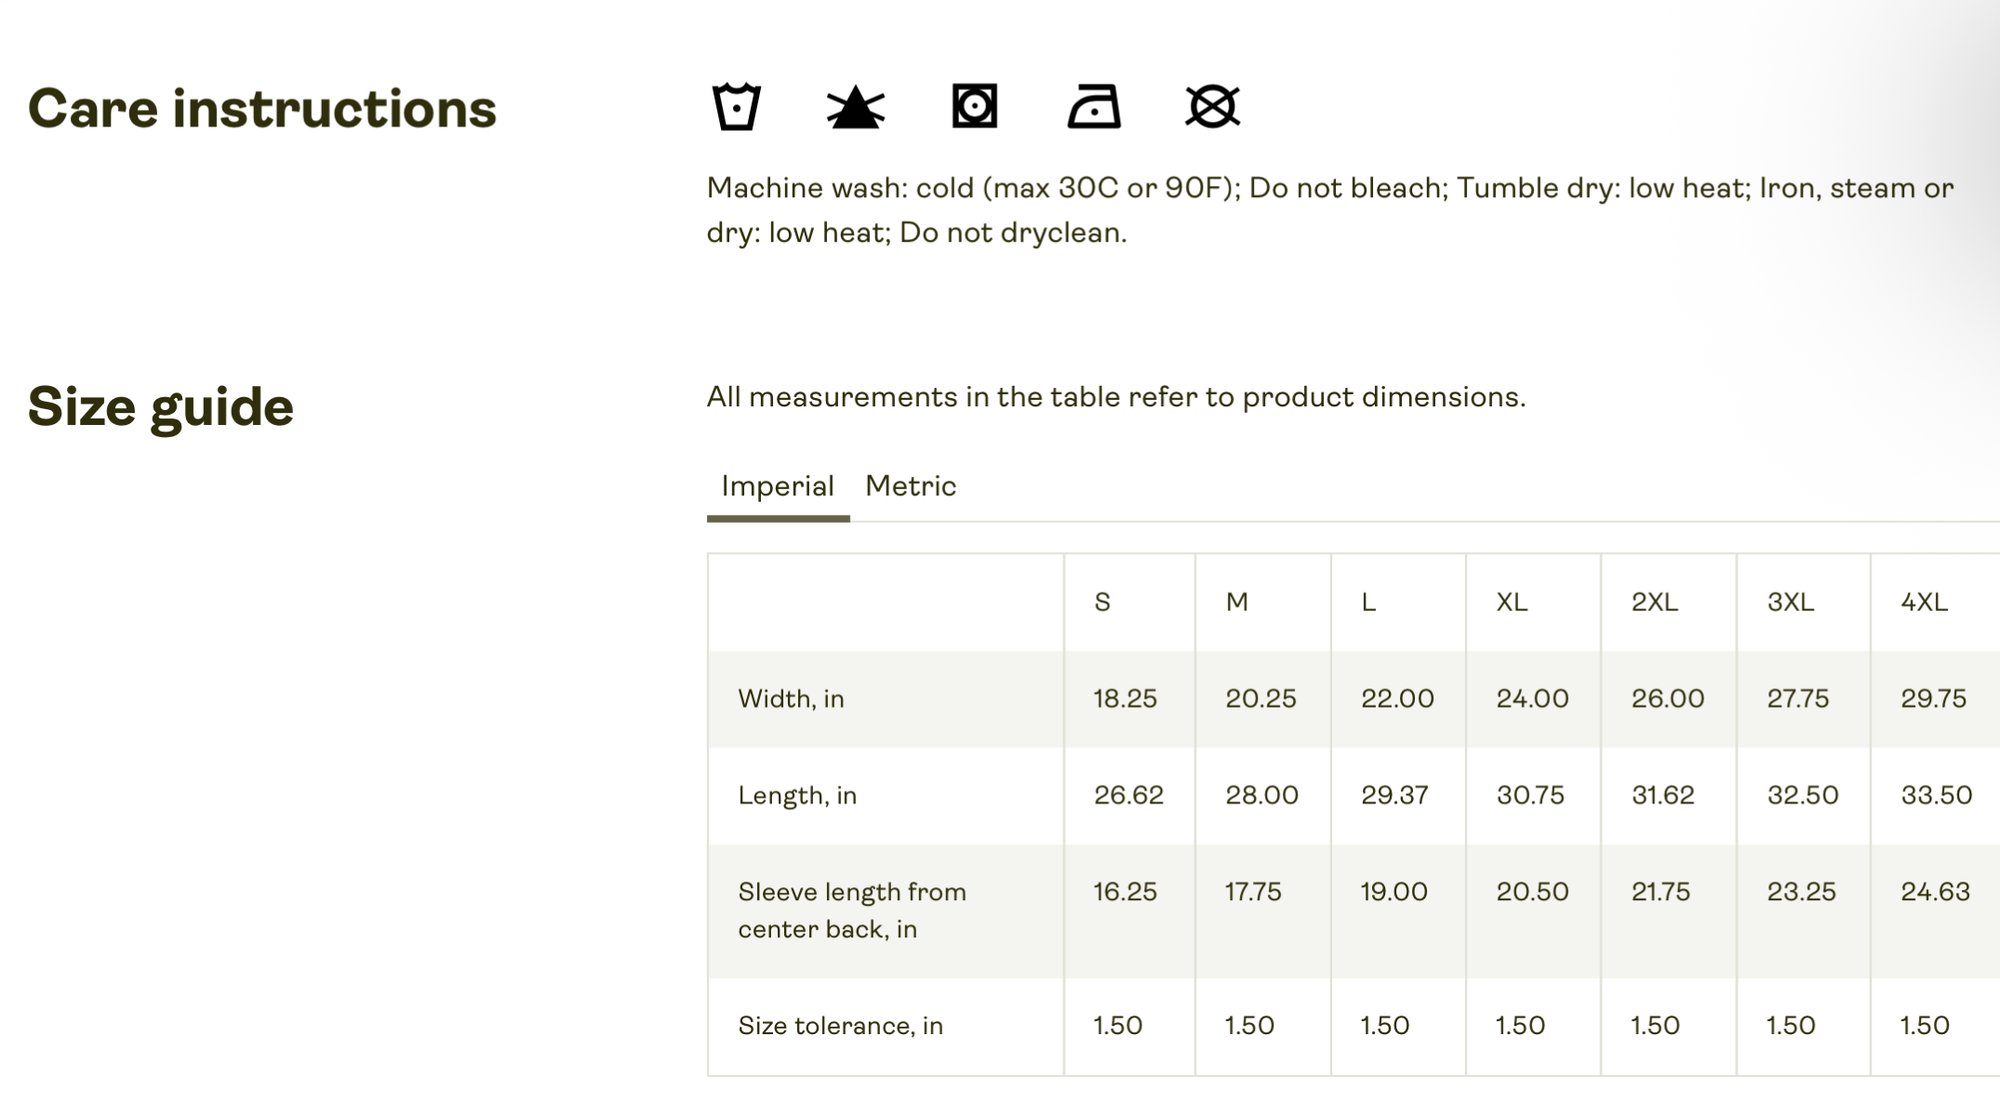Click the do not dryclean icon
Viewport: 2000px width, 1116px height.
pos(1212,107)
